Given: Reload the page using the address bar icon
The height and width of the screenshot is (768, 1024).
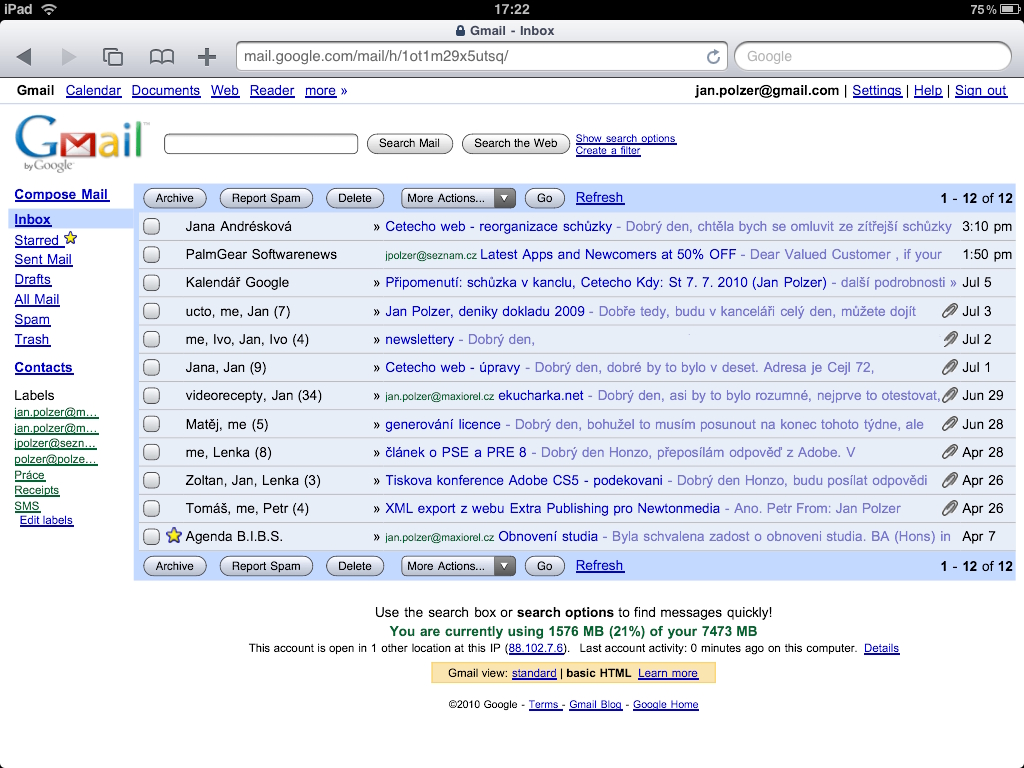Looking at the screenshot, I should coord(712,57).
